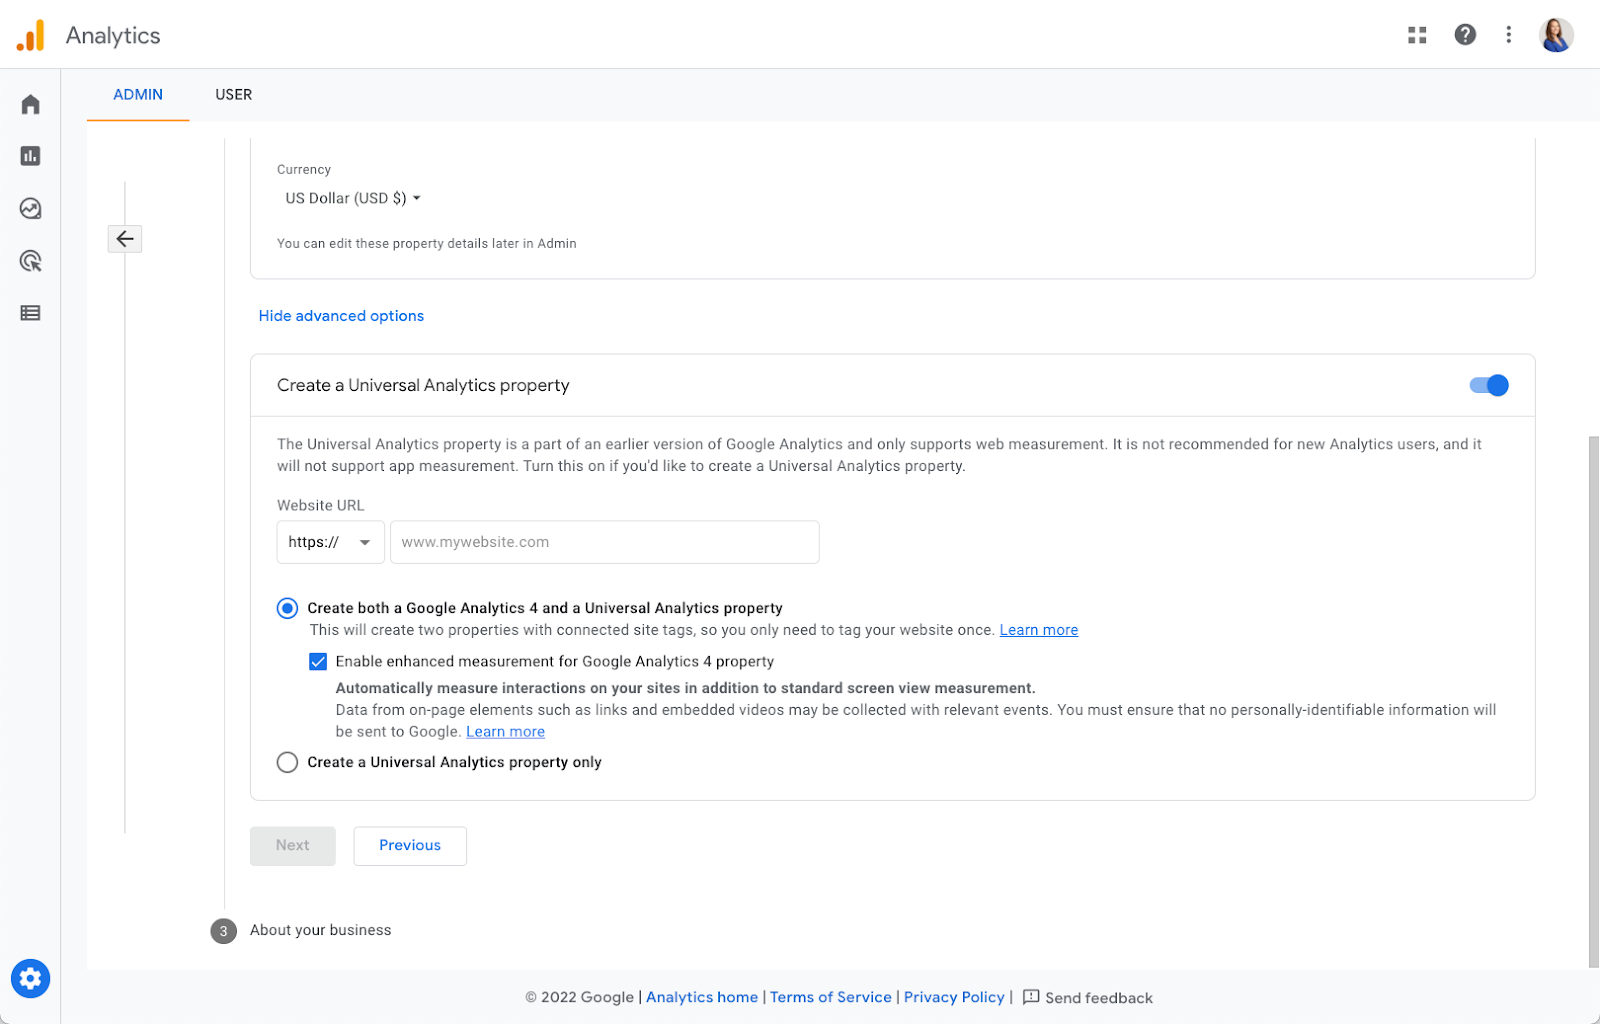Click the Admin gear icon
The image size is (1600, 1024).
(31, 978)
